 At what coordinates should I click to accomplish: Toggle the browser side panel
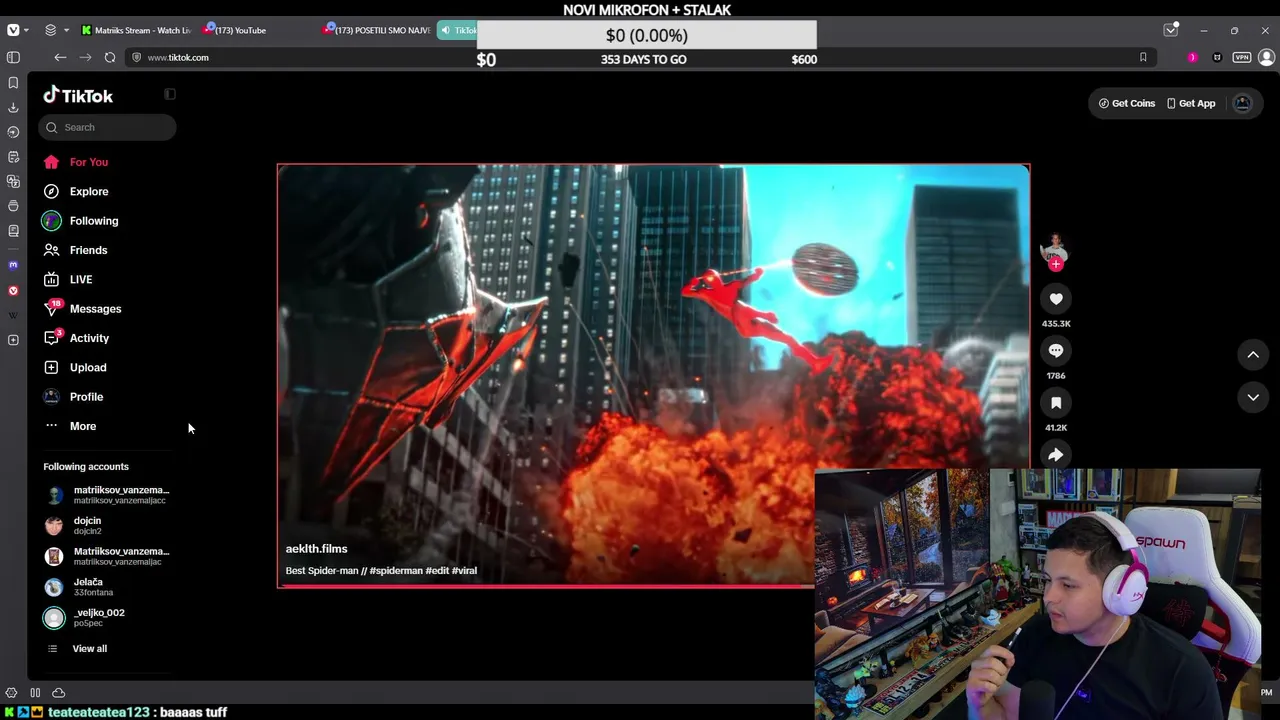point(13,58)
